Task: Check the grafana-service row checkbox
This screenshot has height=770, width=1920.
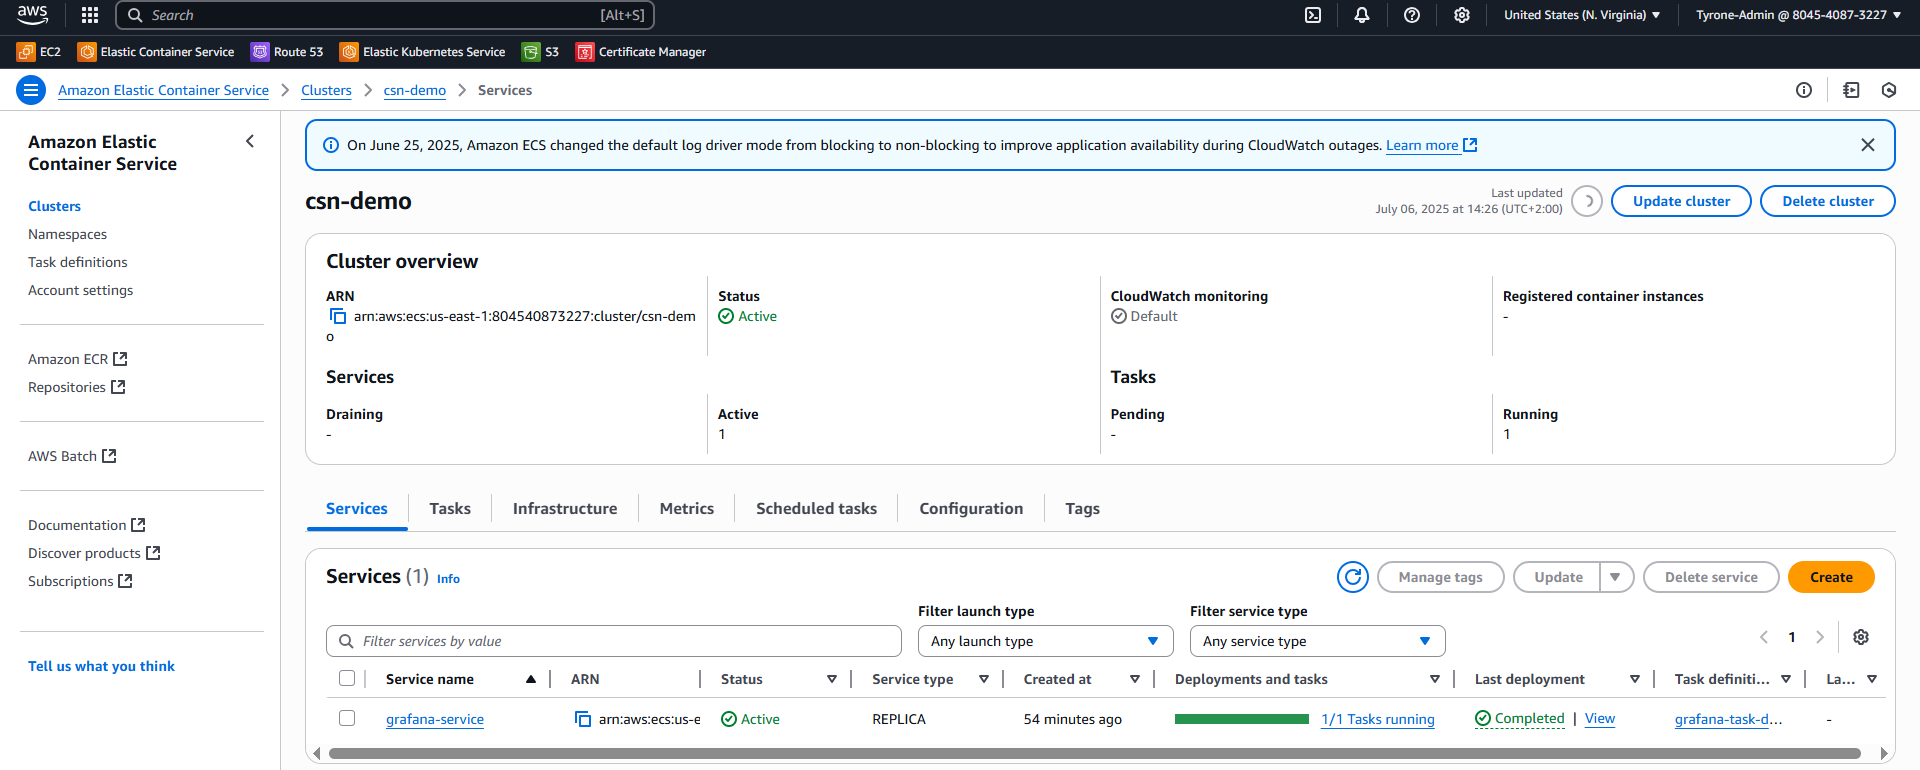Action: tap(347, 718)
